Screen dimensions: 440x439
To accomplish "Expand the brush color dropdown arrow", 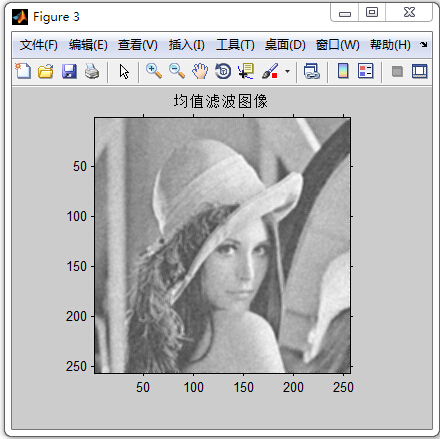I will coord(287,71).
